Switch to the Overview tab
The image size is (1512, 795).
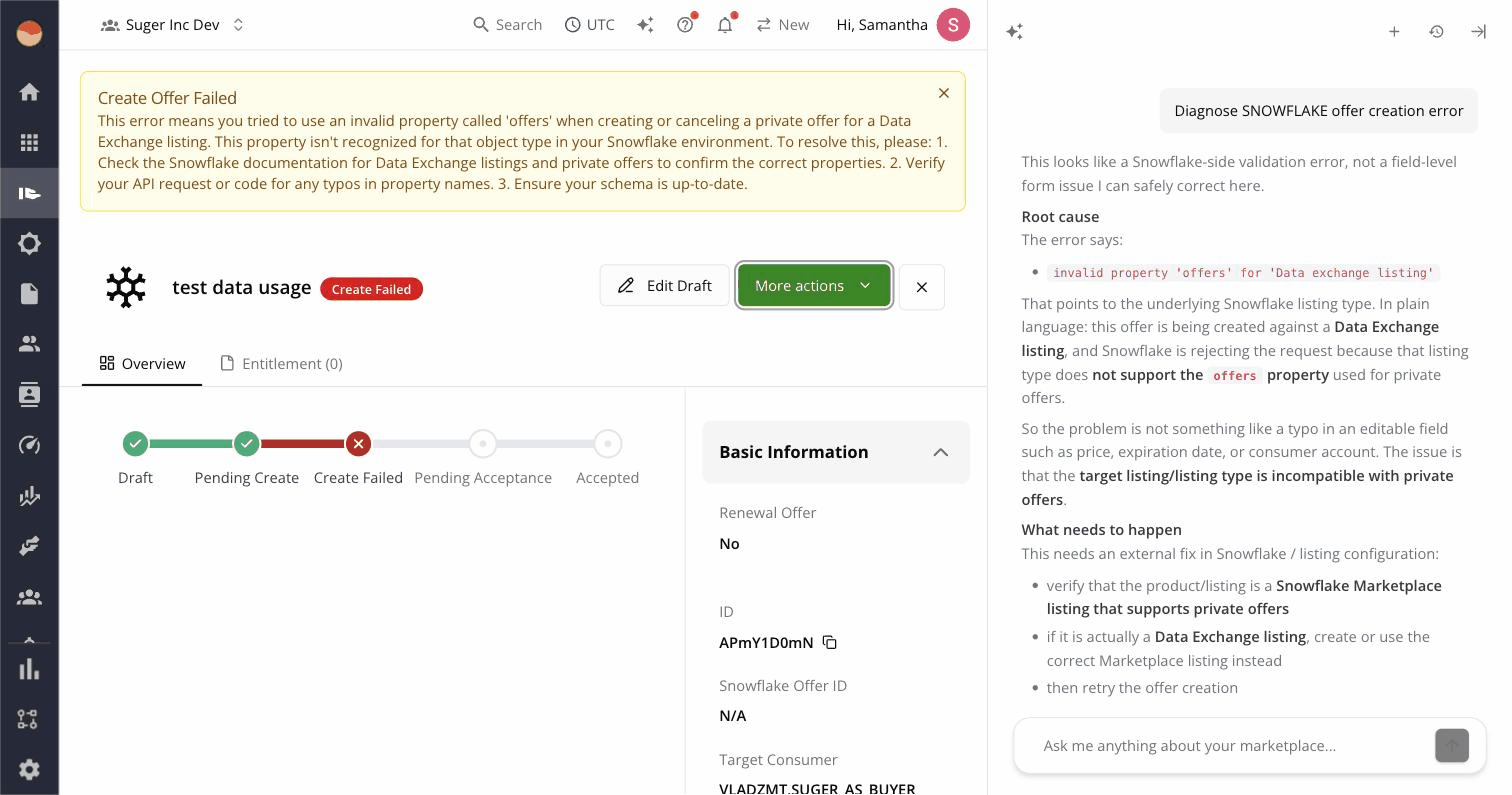142,363
